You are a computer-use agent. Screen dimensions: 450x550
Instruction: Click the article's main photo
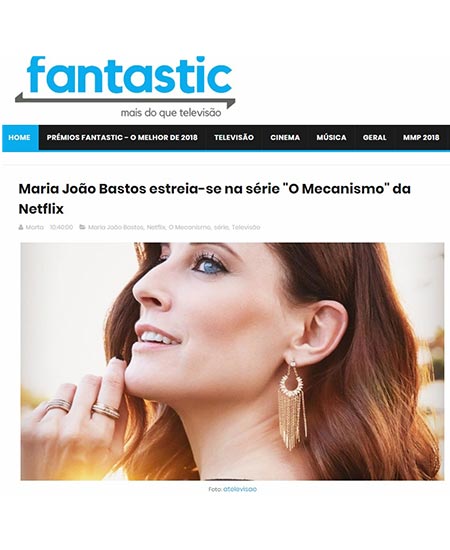point(232,361)
